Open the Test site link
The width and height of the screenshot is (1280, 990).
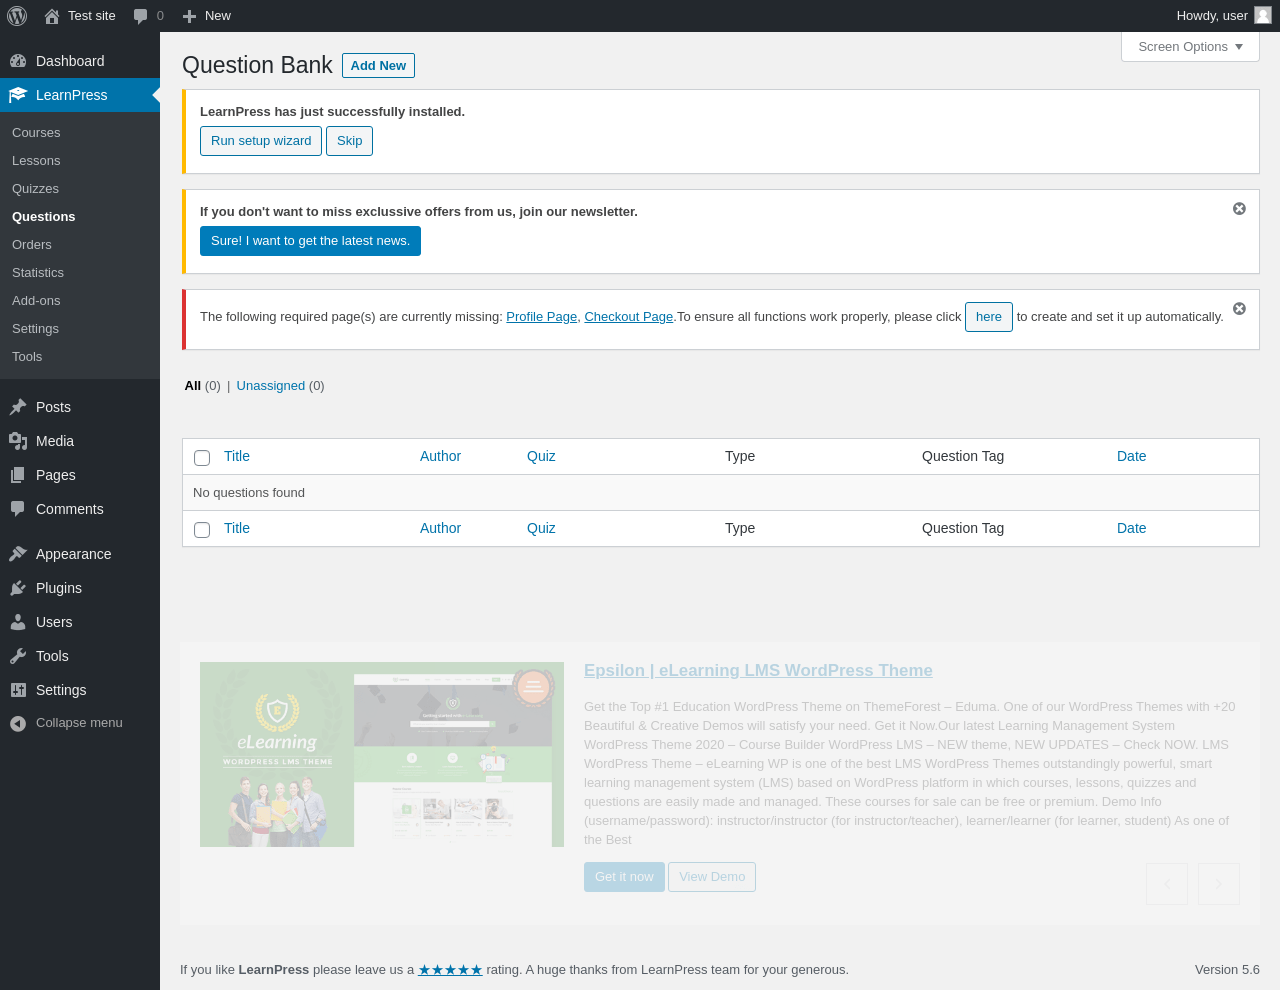click(x=92, y=16)
